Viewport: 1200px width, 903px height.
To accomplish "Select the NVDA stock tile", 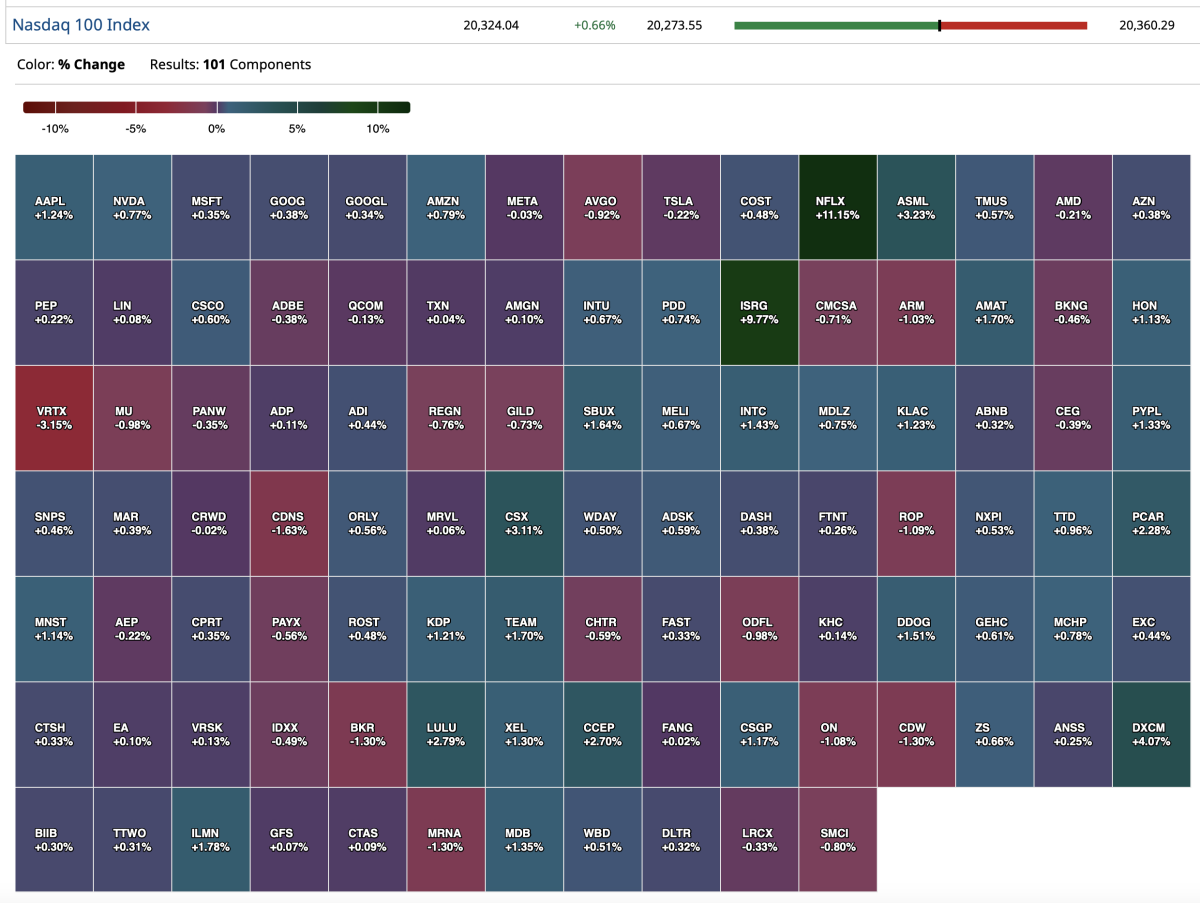I will (132, 207).
